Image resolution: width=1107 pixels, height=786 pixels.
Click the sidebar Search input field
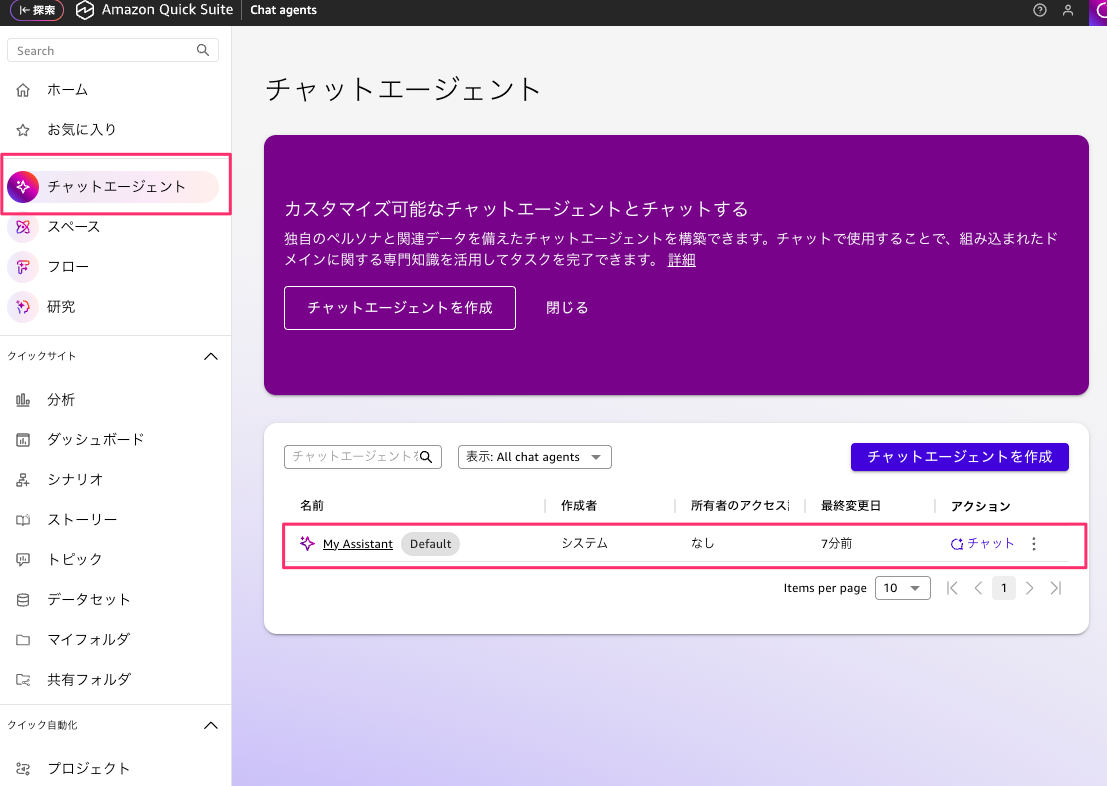103,51
